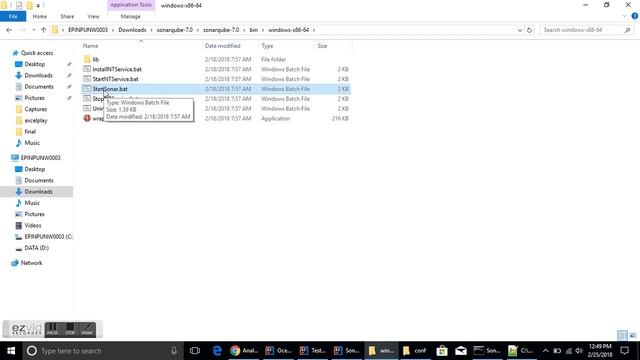The width and height of the screenshot is (640, 360).
Task: Go up one folder level
Action: pyautogui.click(x=43, y=30)
